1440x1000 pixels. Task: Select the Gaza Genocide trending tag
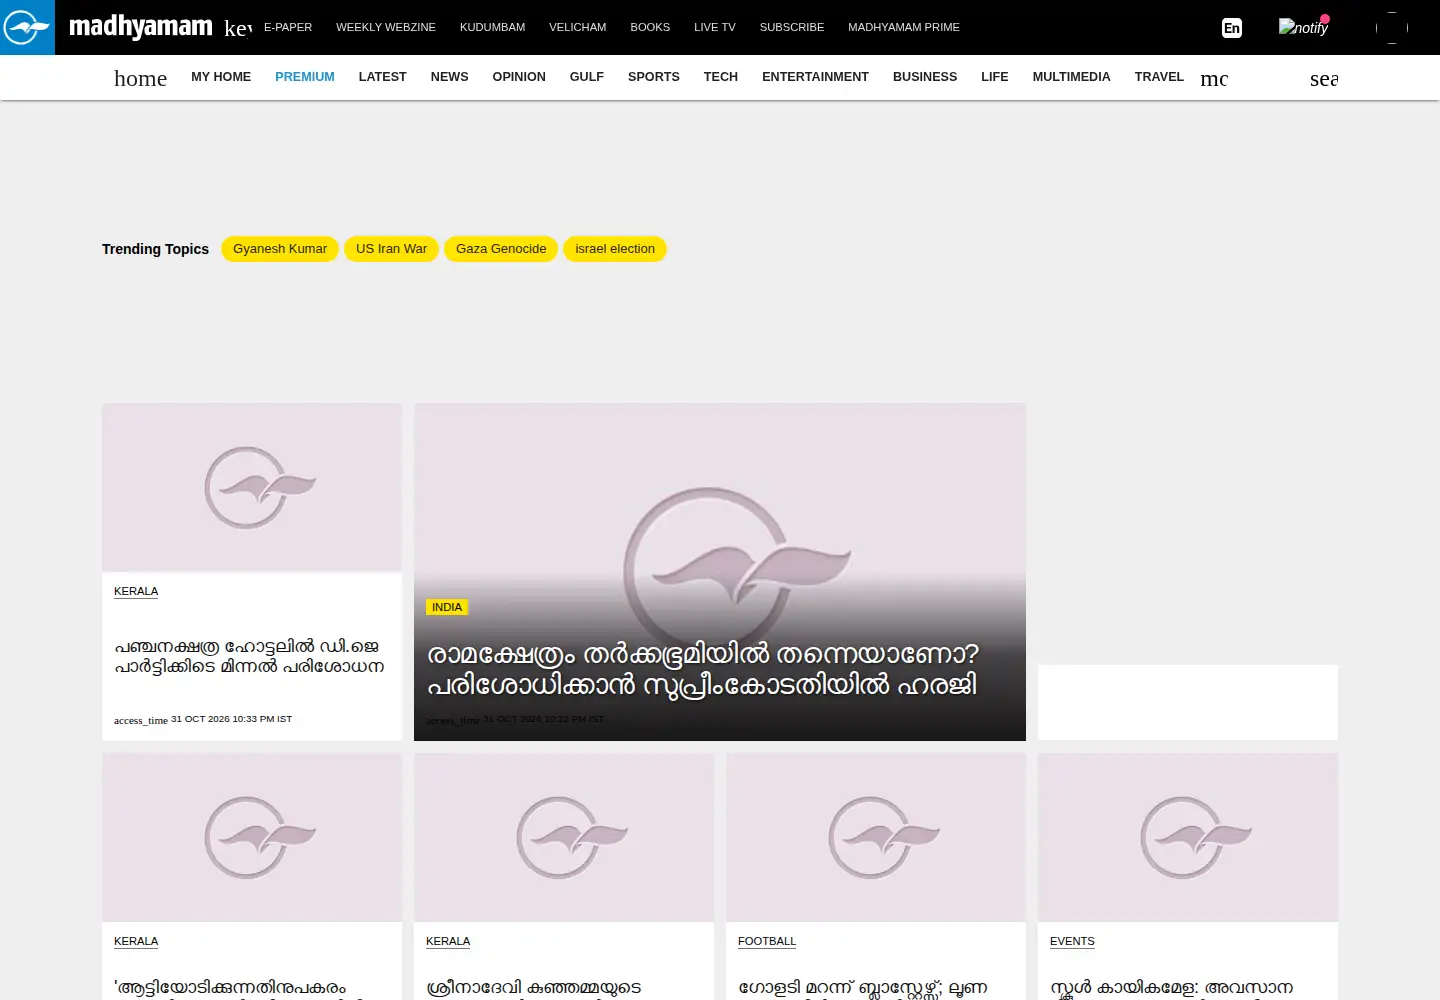pos(501,249)
